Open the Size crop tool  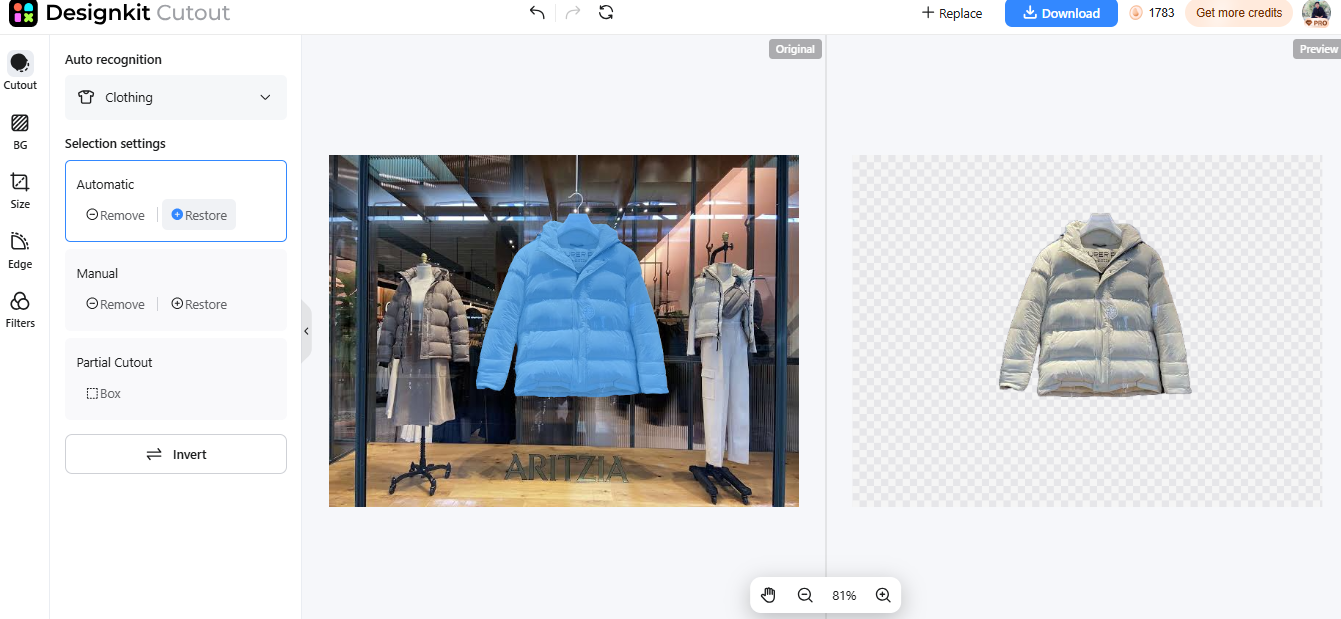19,190
